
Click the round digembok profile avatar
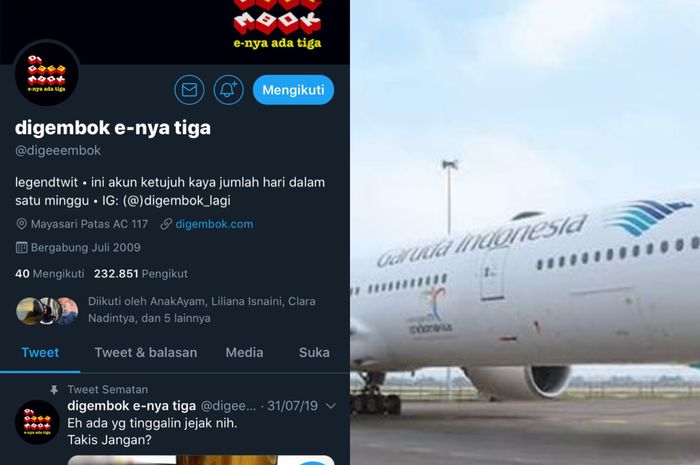coord(47,74)
